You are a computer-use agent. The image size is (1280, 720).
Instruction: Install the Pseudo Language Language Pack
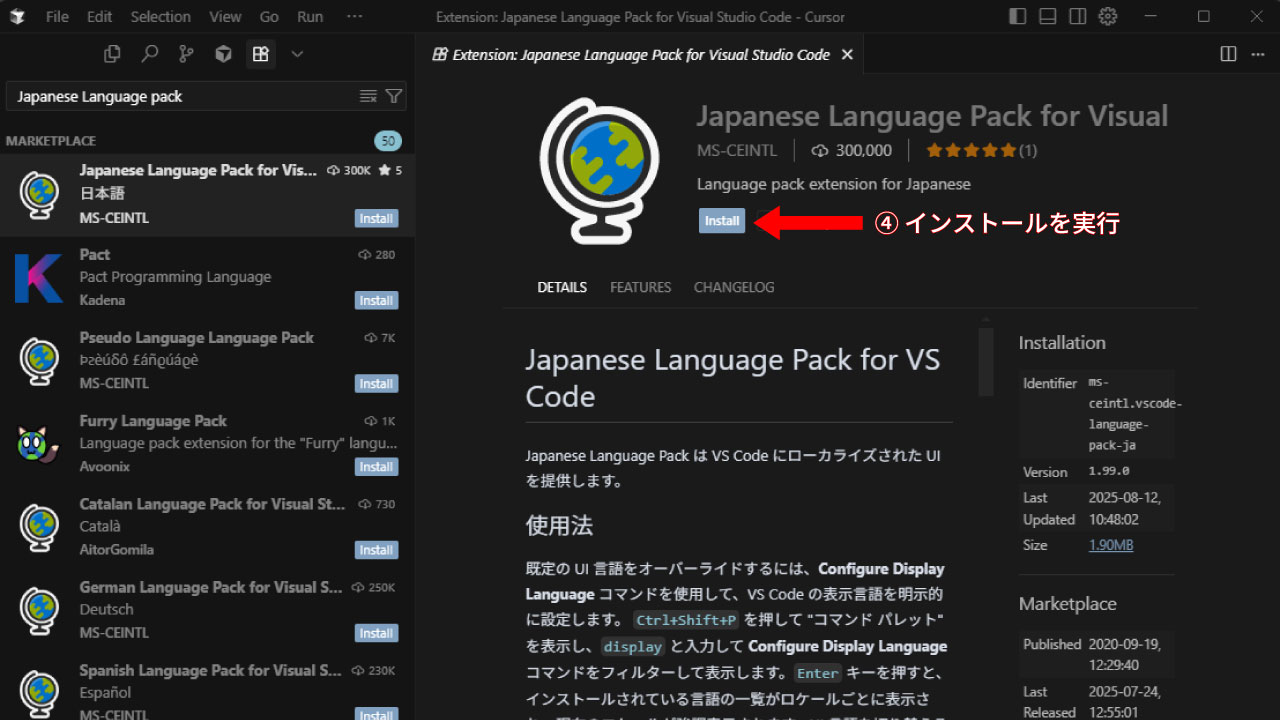376,383
